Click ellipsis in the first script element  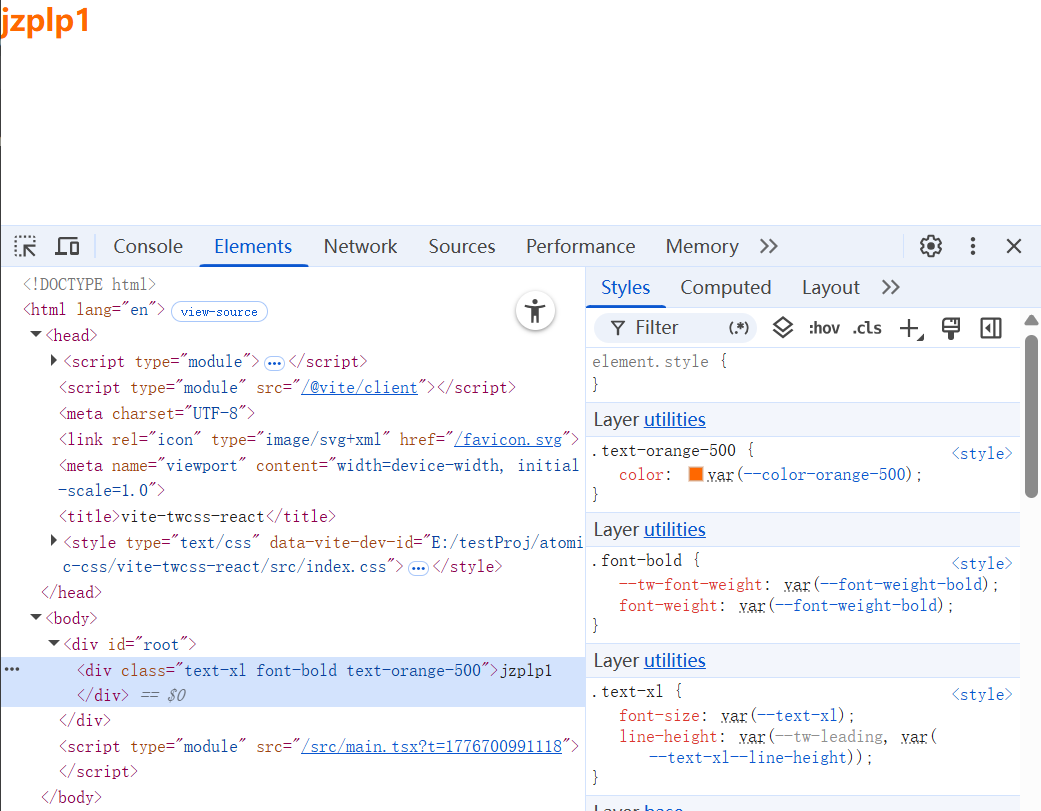tap(274, 363)
